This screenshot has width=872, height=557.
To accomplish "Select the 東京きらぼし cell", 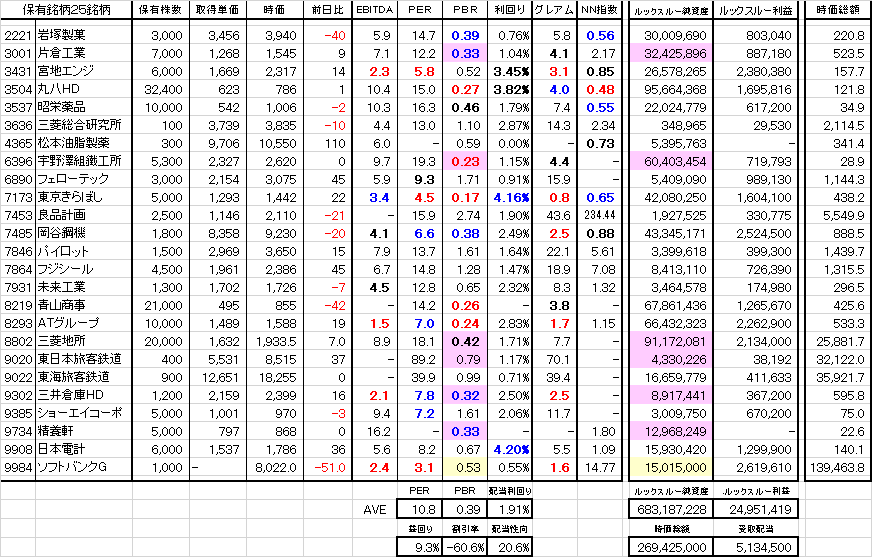I will pyautogui.click(x=70, y=197).
